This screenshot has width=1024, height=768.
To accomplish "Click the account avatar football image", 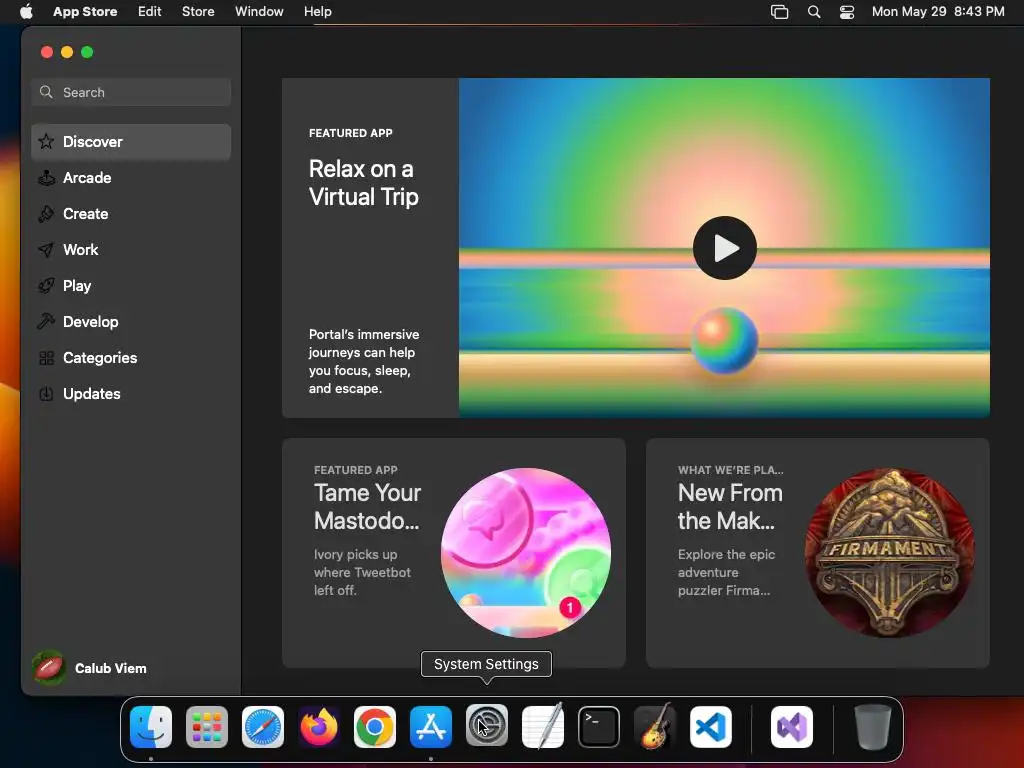I will coord(49,667).
